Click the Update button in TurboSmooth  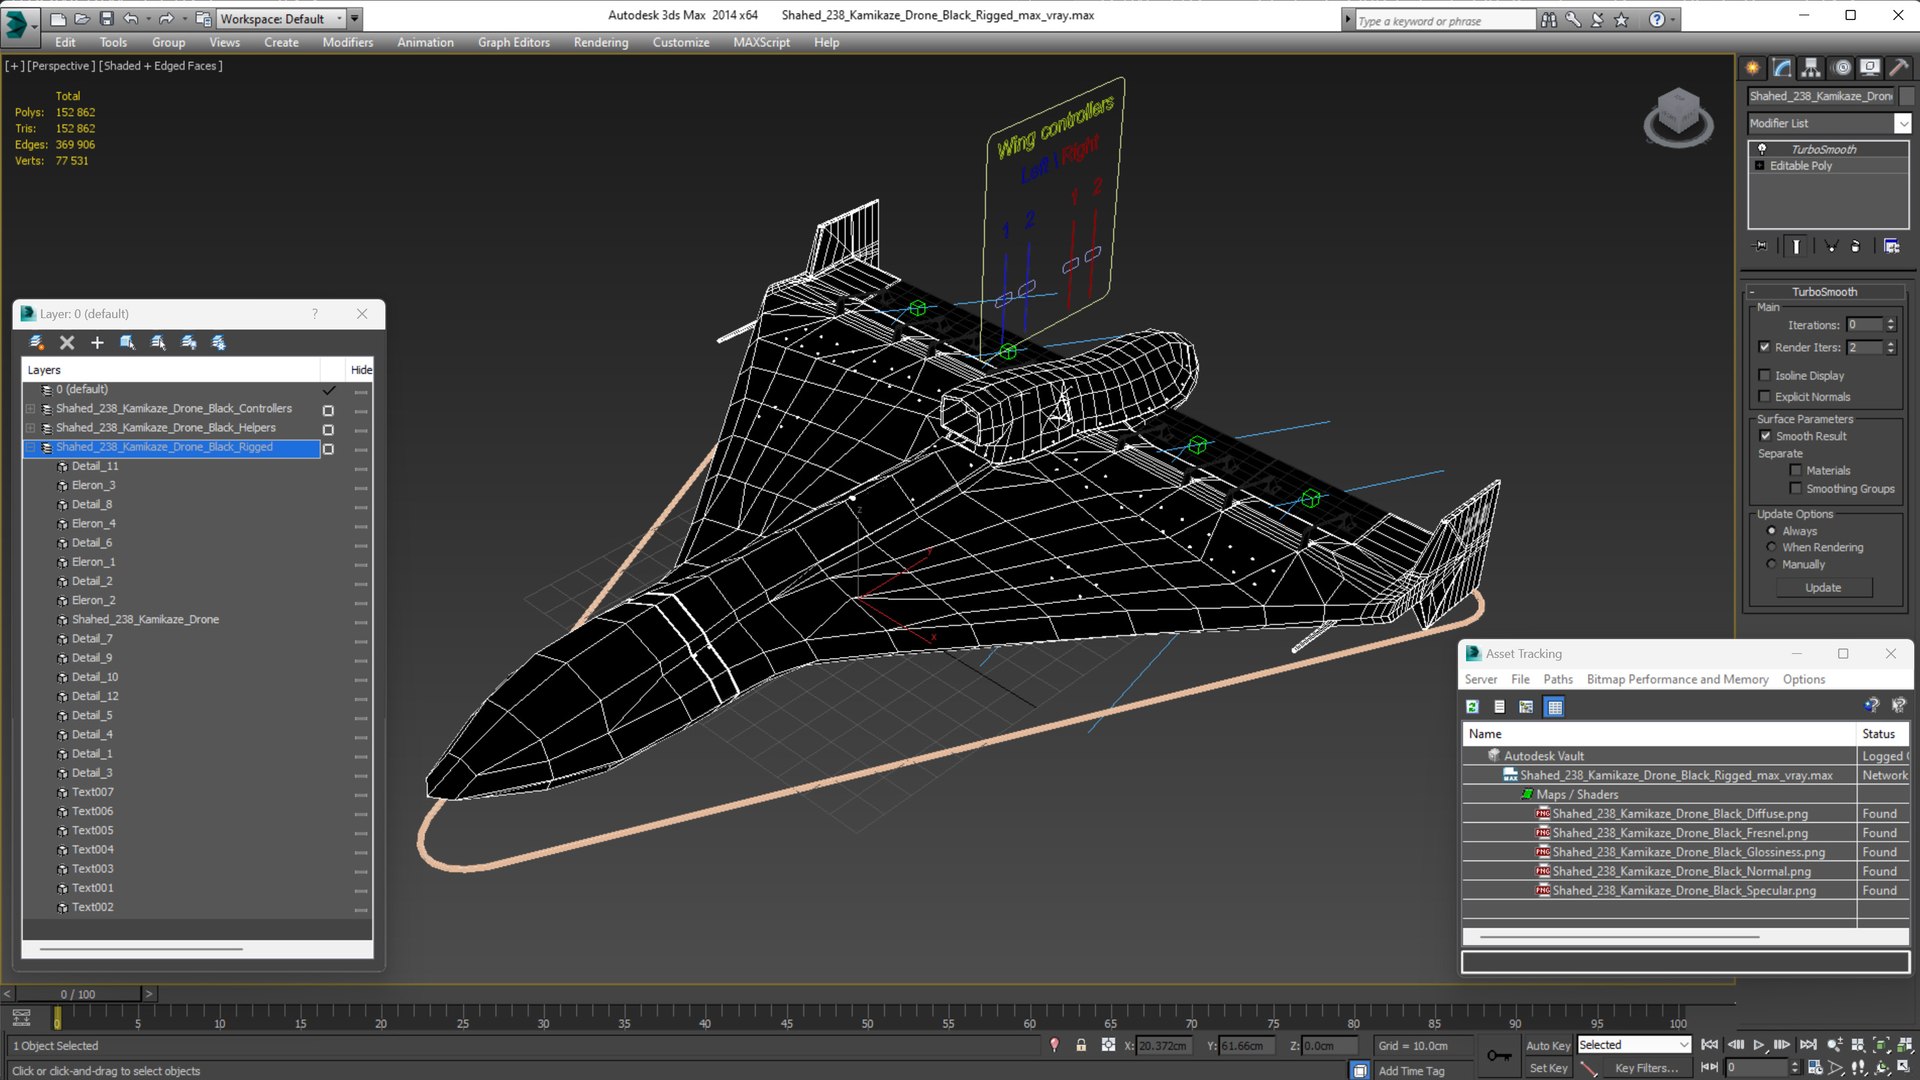(x=1823, y=588)
